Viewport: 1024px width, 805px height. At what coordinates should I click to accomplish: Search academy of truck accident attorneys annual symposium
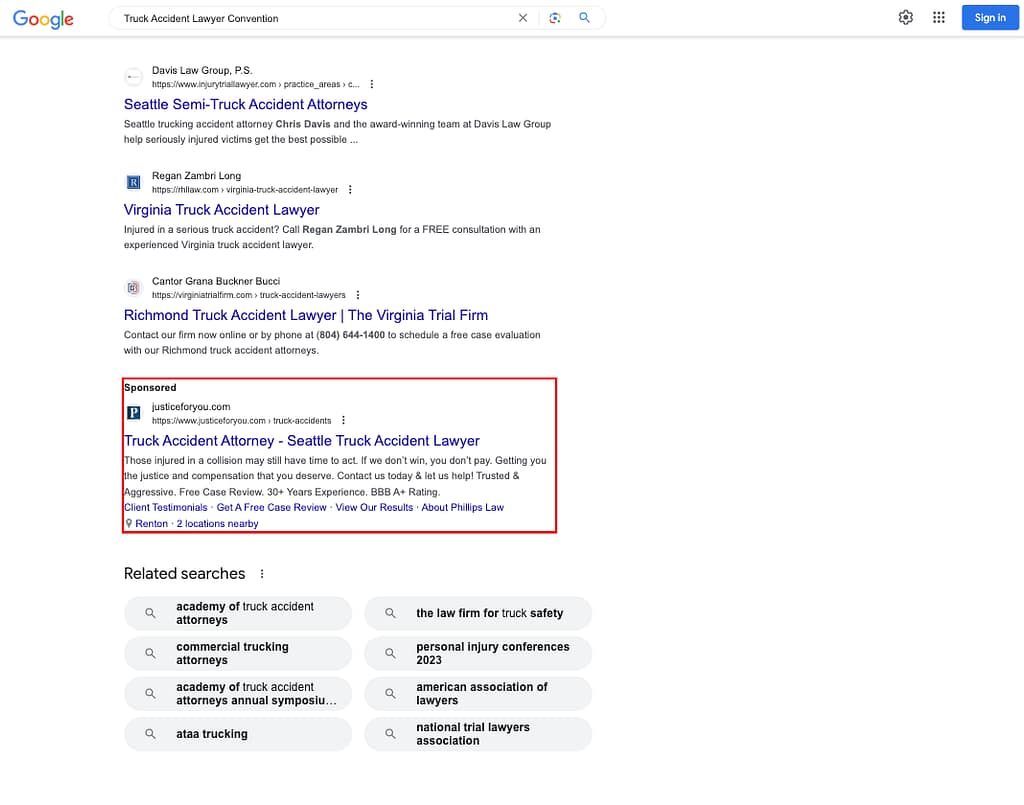[x=238, y=693]
